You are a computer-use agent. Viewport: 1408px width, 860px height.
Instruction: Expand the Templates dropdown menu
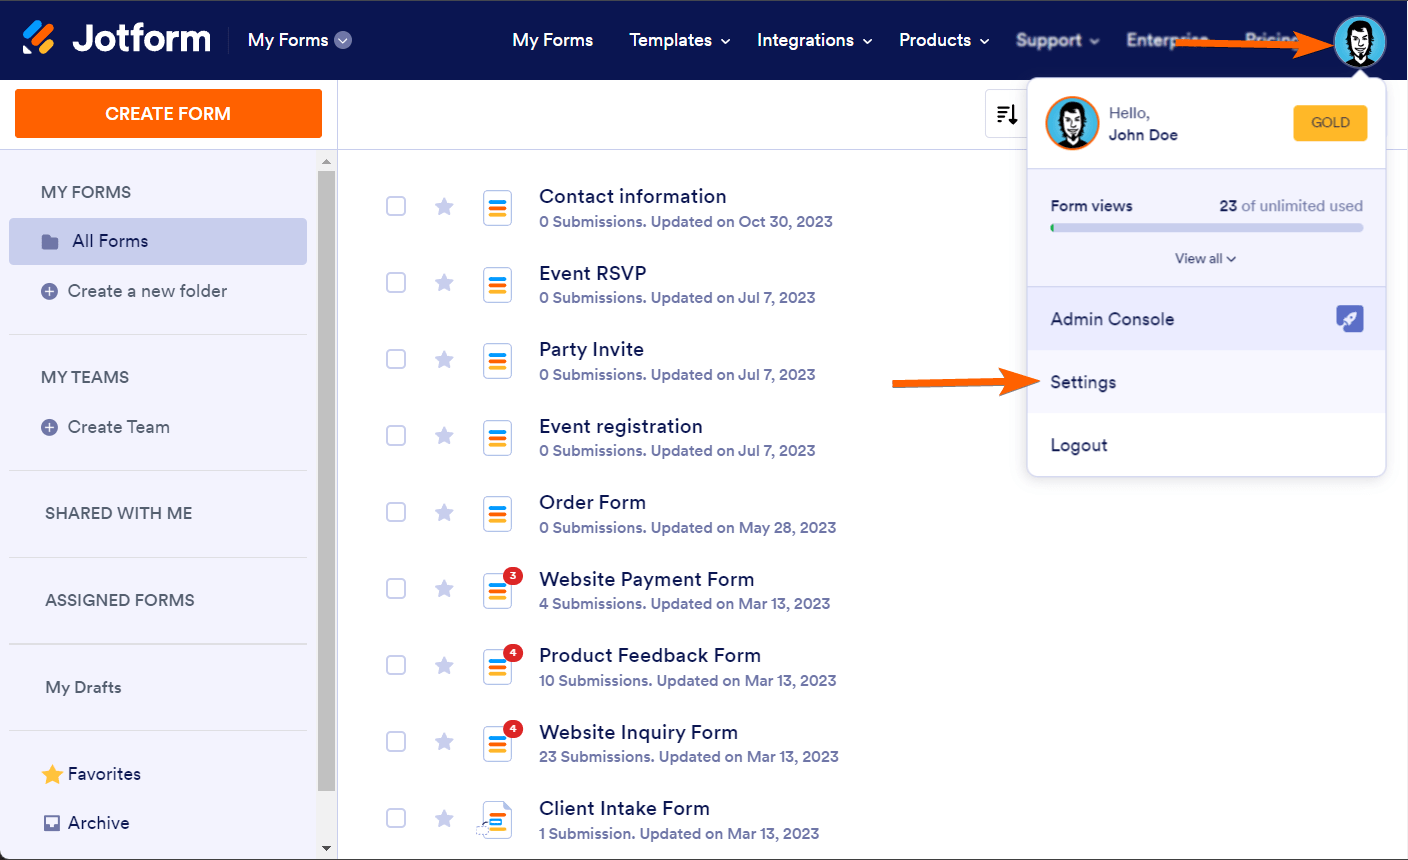(x=679, y=40)
